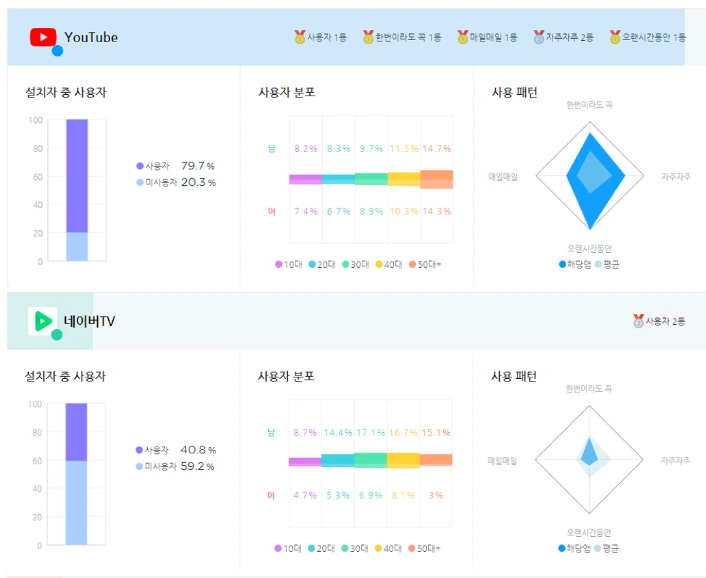Click the YouTube app logo icon
706x578 pixels.
point(43,37)
